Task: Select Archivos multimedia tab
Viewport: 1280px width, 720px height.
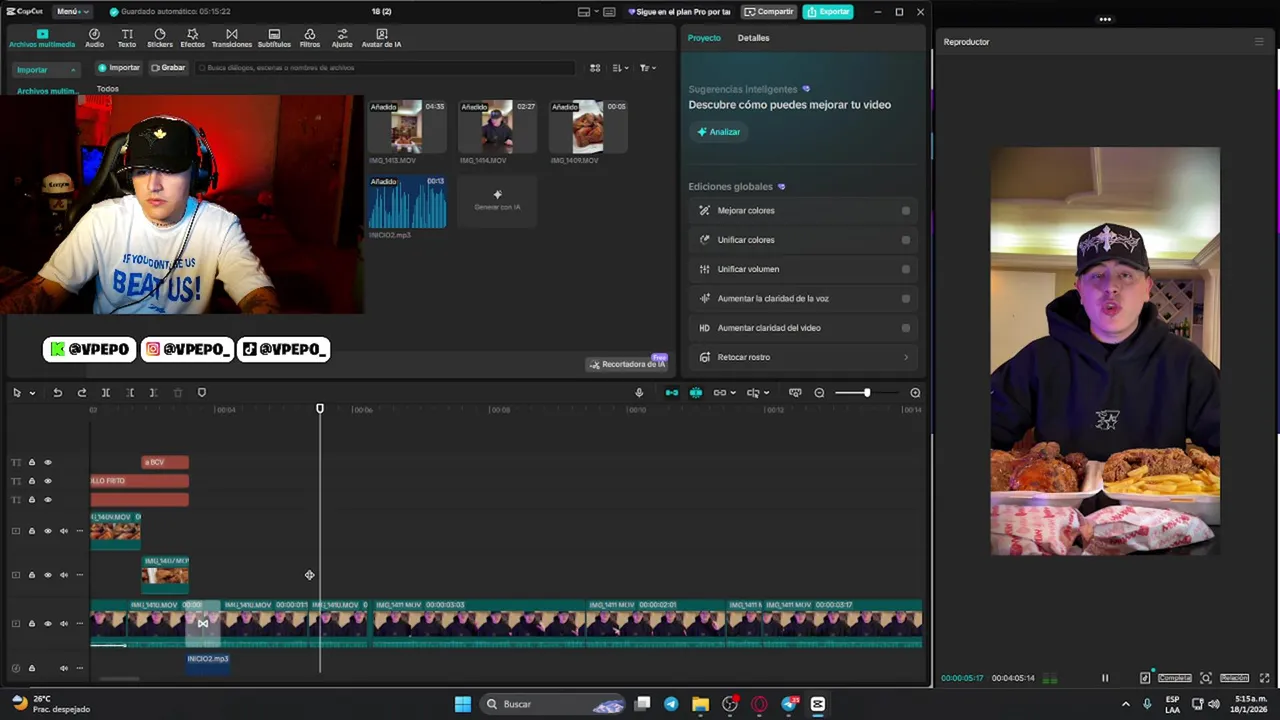Action: point(42,38)
